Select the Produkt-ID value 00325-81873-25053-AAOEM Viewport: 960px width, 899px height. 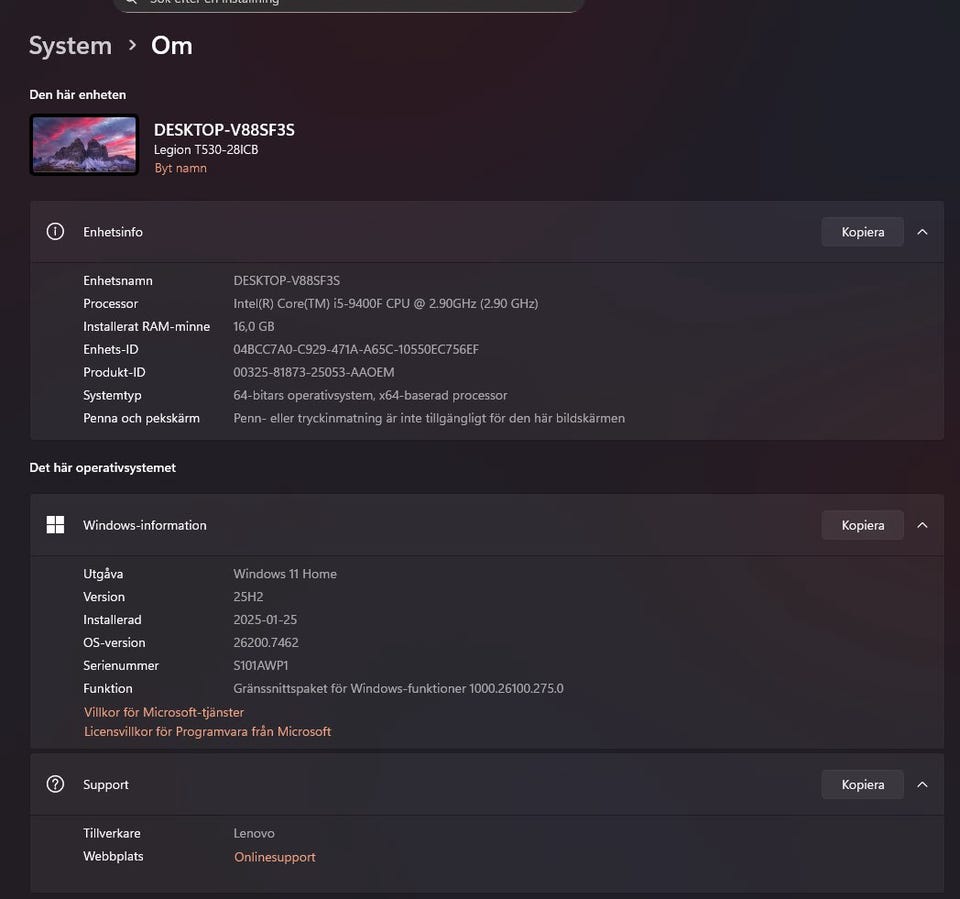(313, 372)
